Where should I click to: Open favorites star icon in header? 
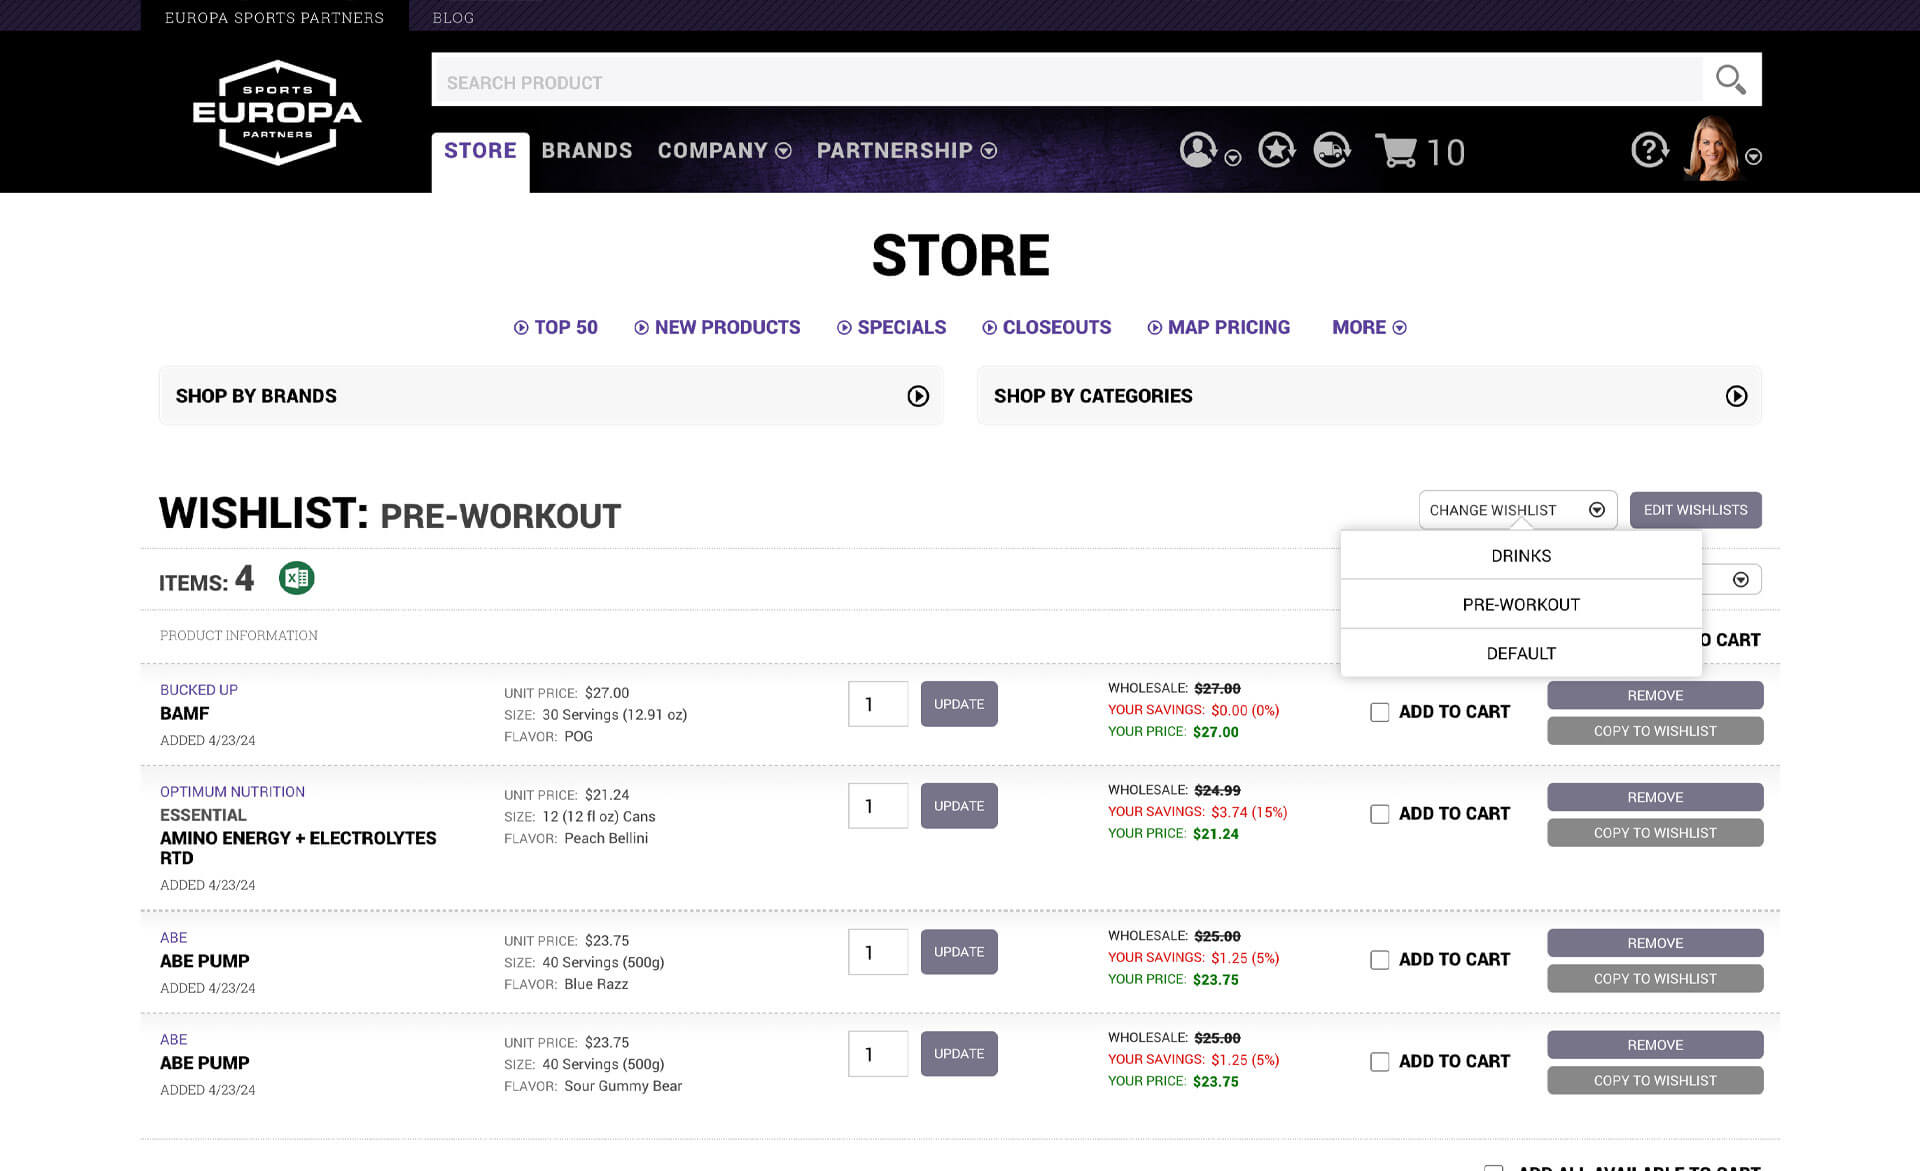[x=1276, y=150]
